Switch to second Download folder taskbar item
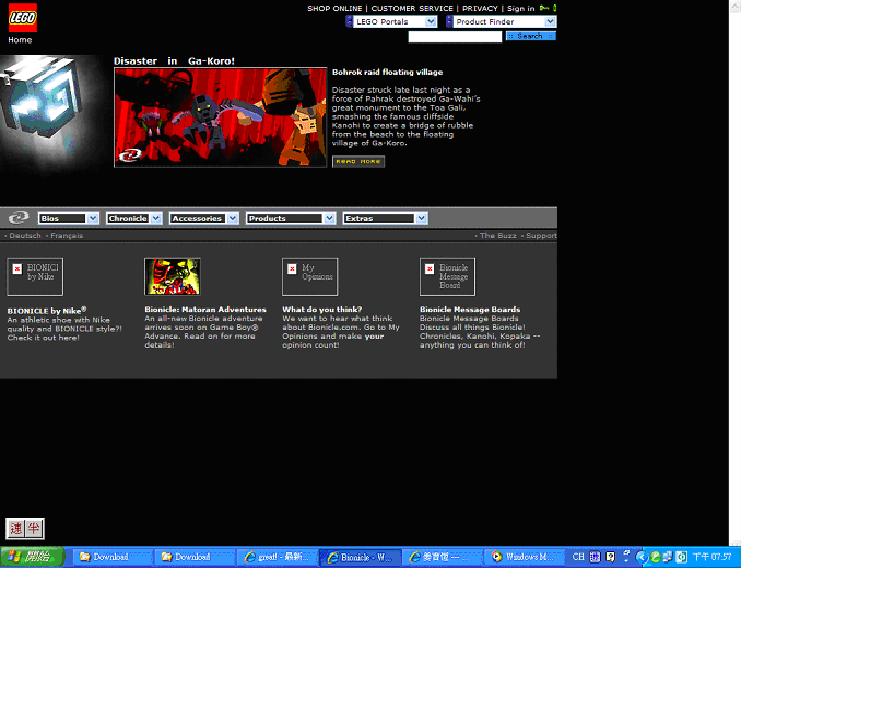The image size is (869, 716). 195,556
